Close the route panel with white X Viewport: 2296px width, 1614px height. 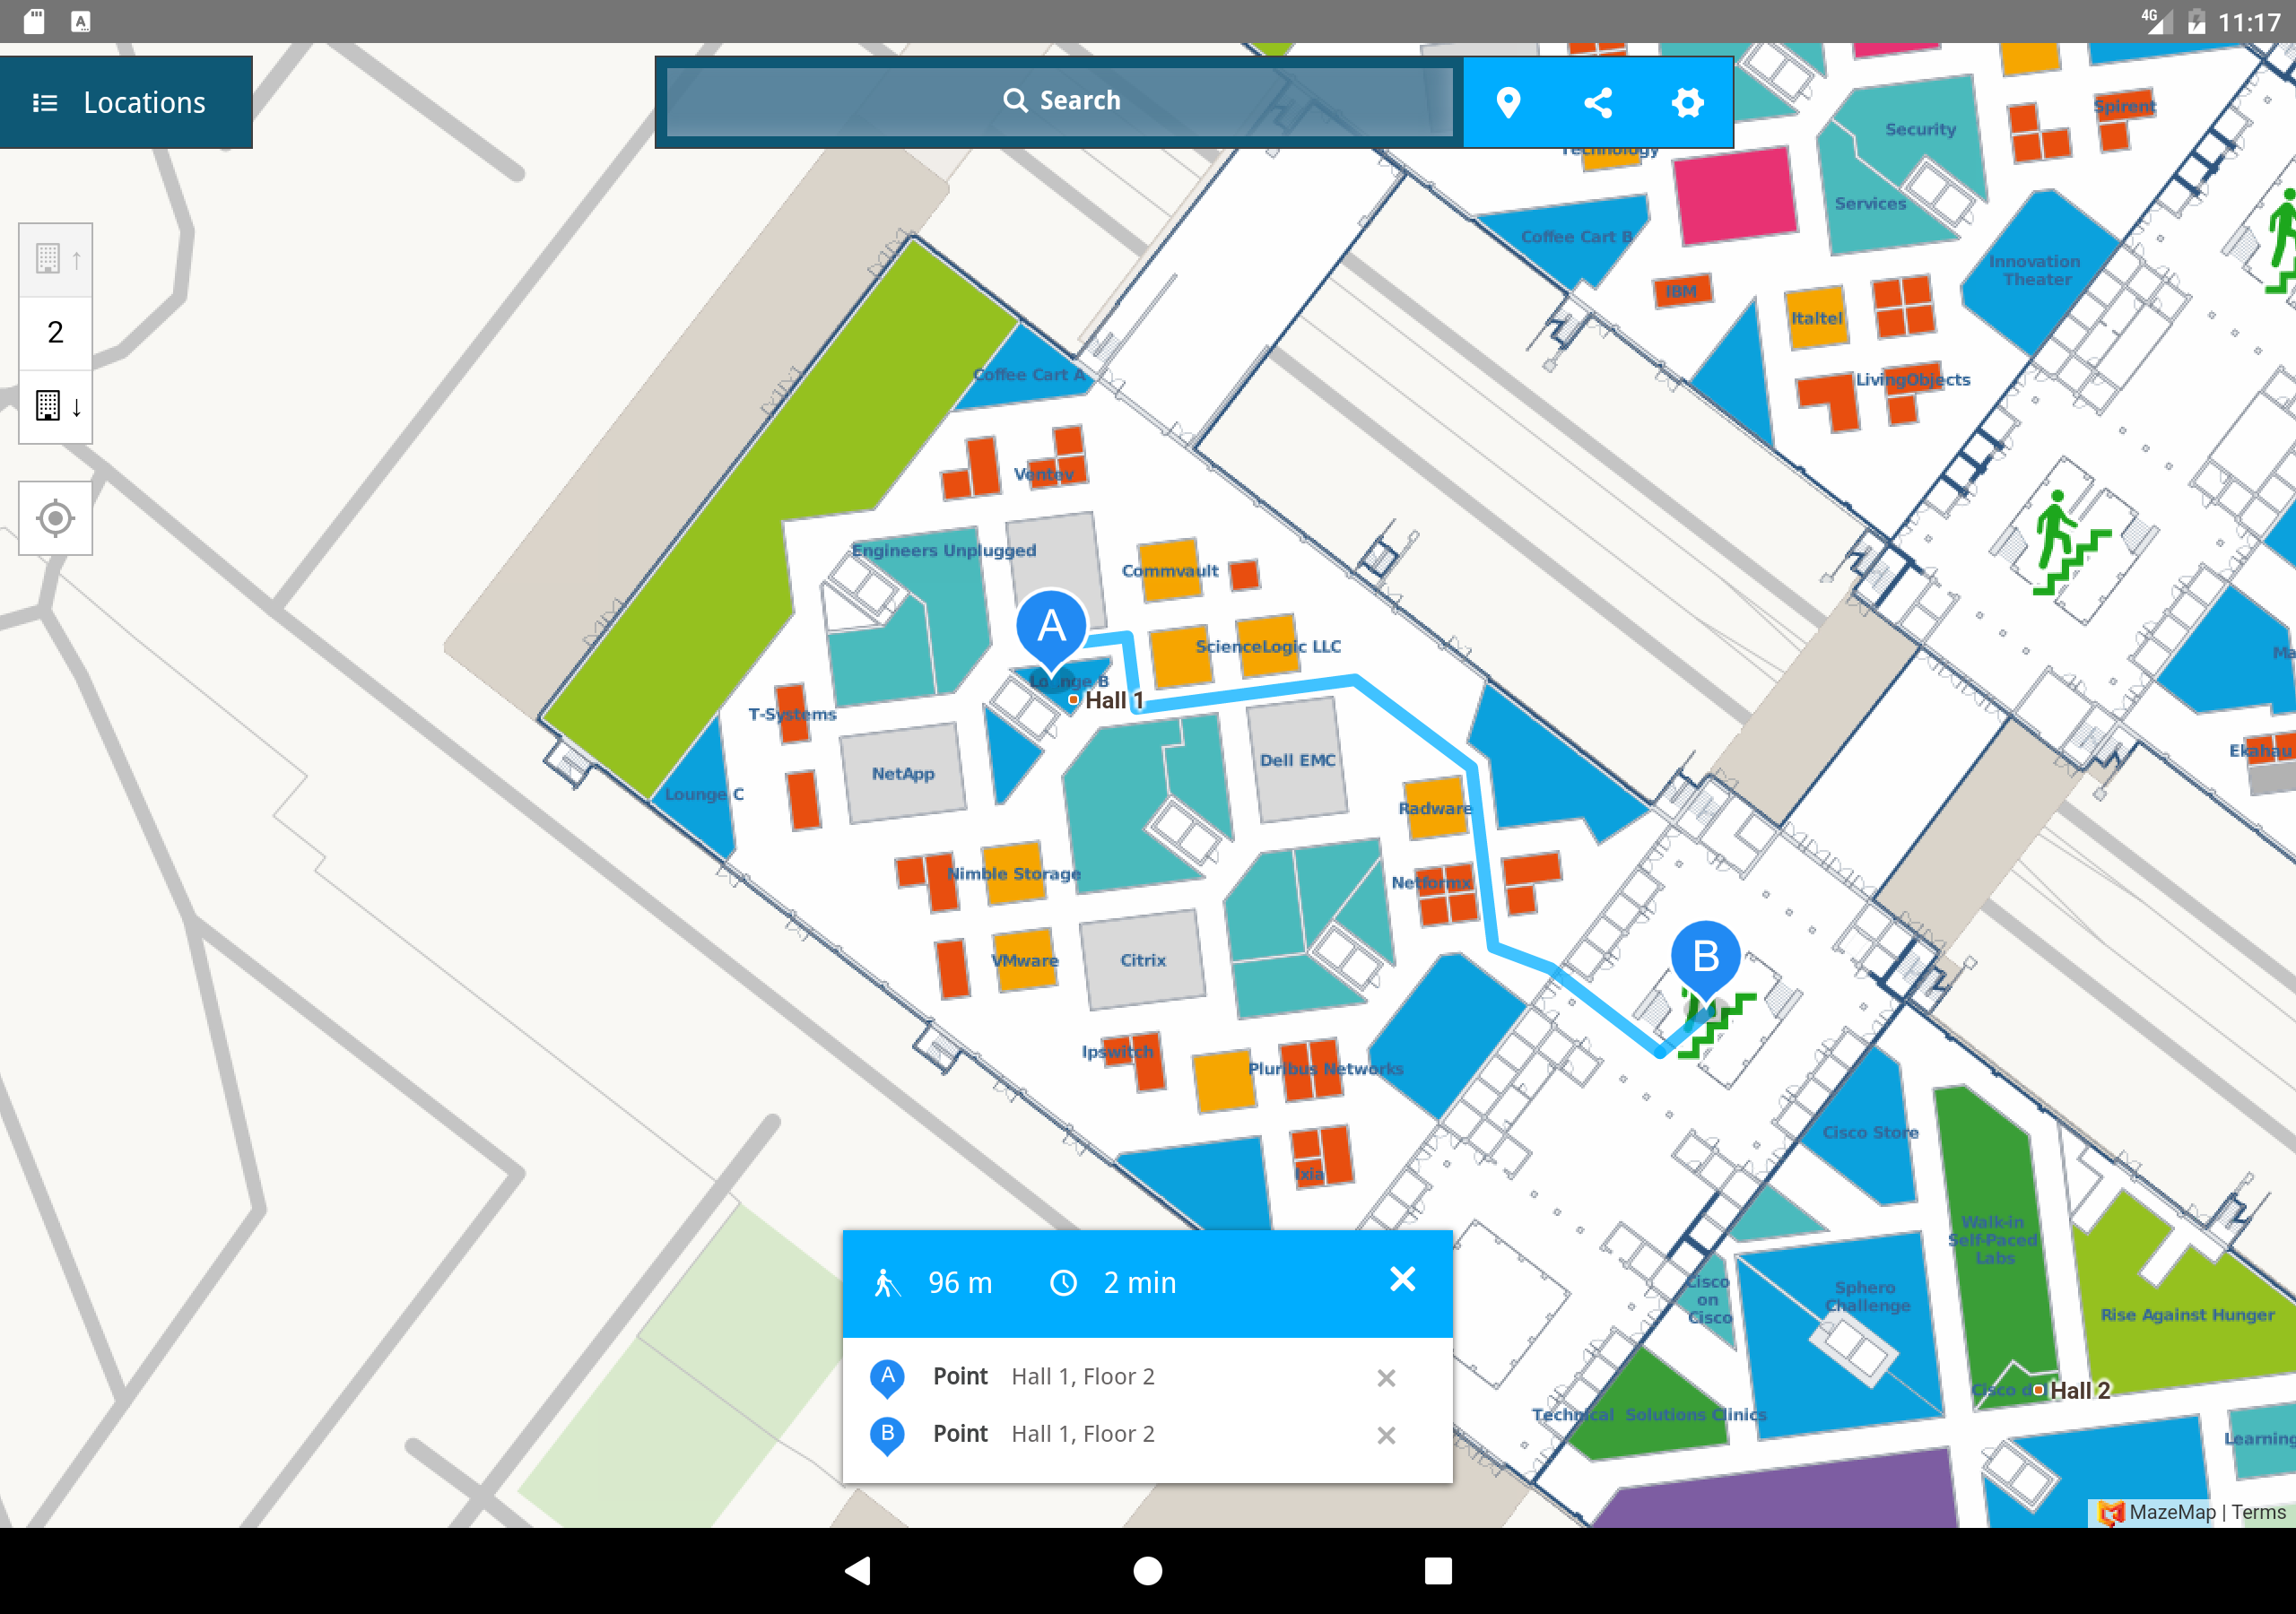(1402, 1280)
